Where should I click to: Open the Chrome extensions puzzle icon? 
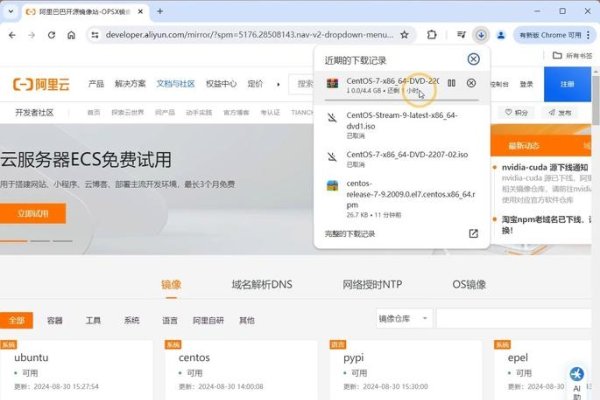pos(432,35)
